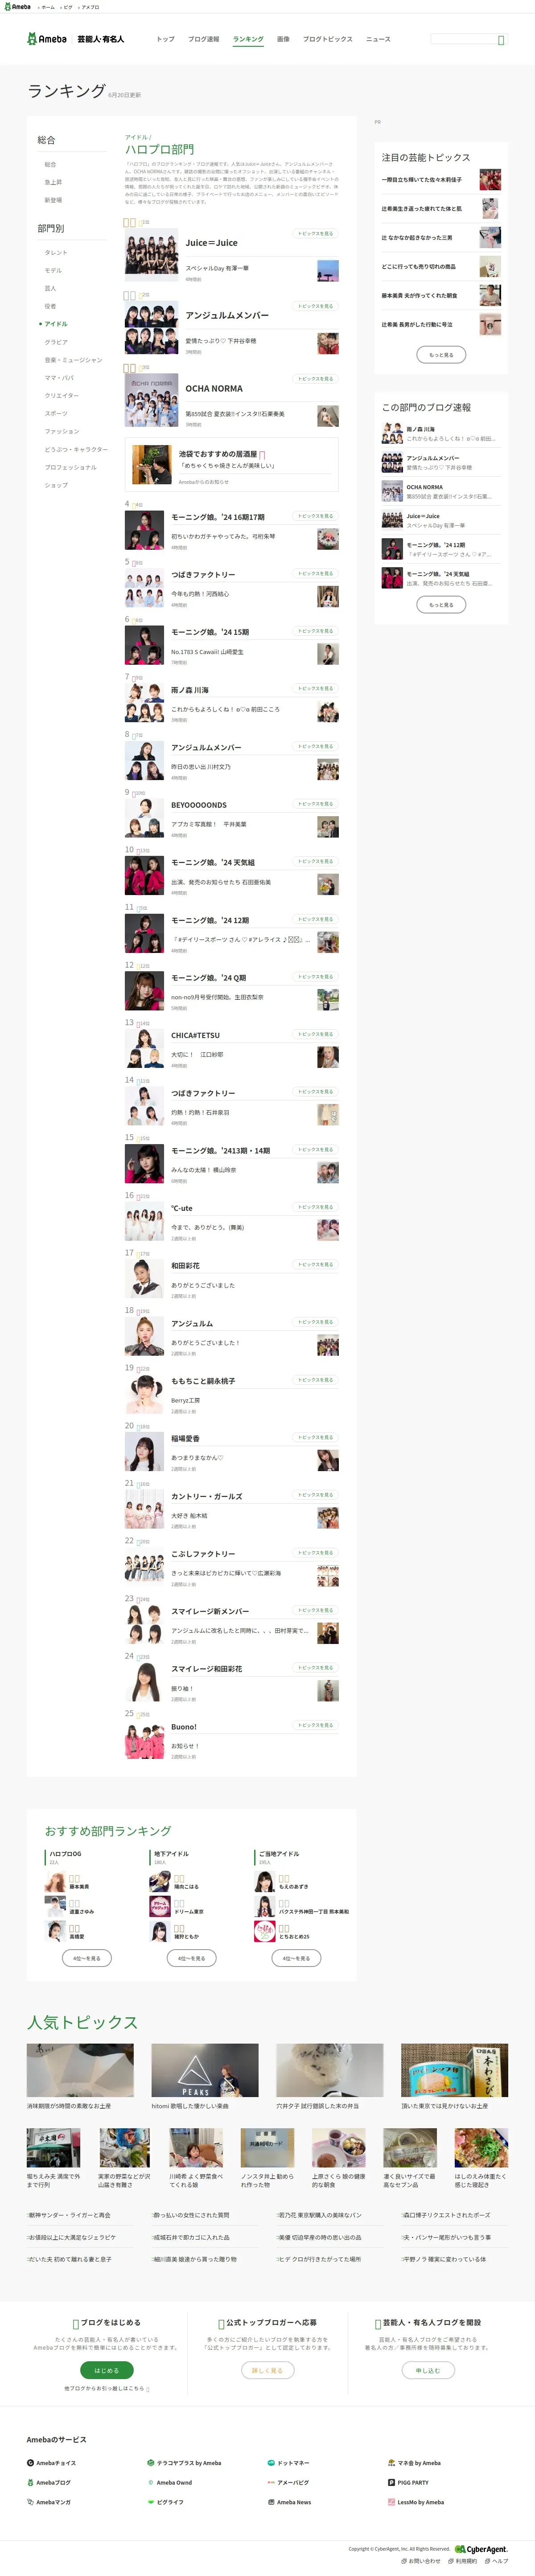Open the ブログトピックス navigation tab
Screen dimensions: 535x2576
328,39
